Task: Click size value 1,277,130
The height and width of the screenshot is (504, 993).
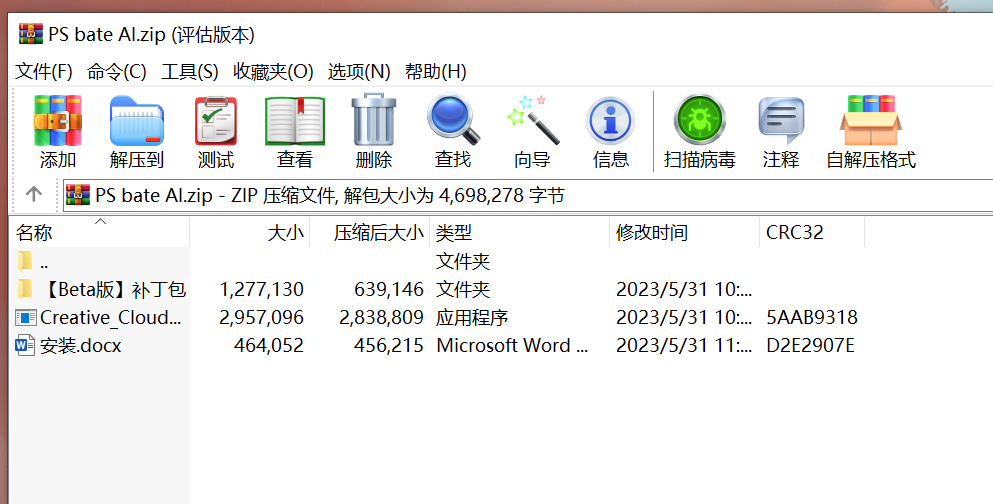Action: coord(262,289)
